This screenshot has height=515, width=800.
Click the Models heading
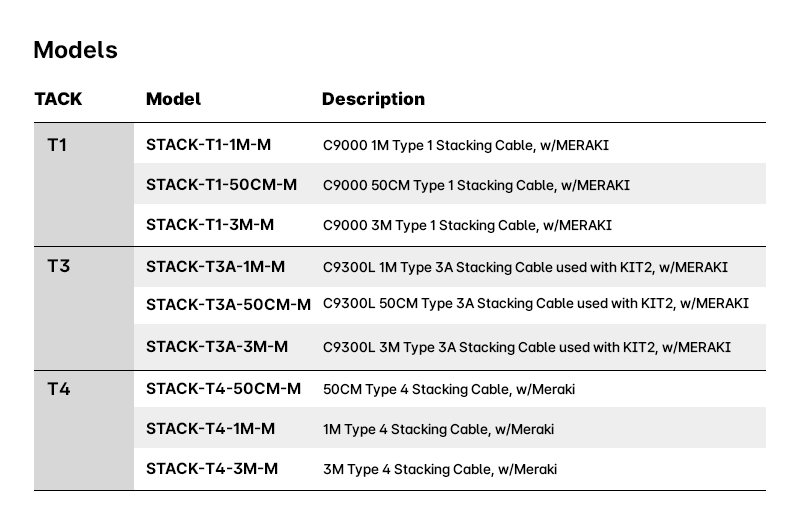coord(75,50)
